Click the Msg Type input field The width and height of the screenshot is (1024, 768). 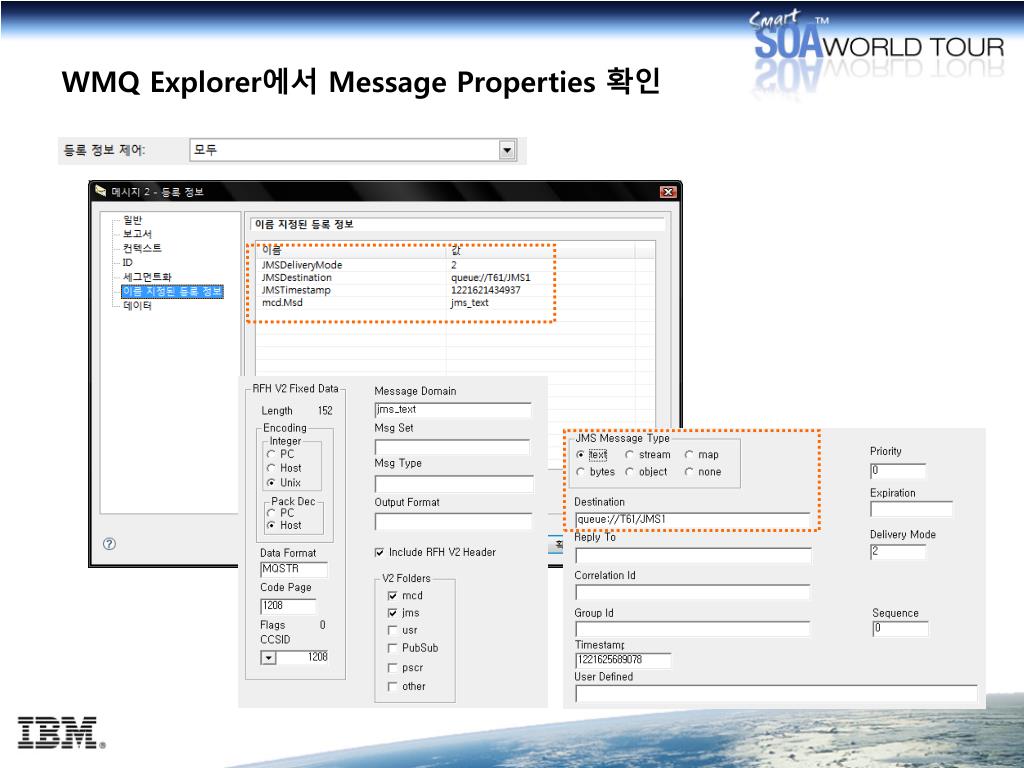(454, 483)
